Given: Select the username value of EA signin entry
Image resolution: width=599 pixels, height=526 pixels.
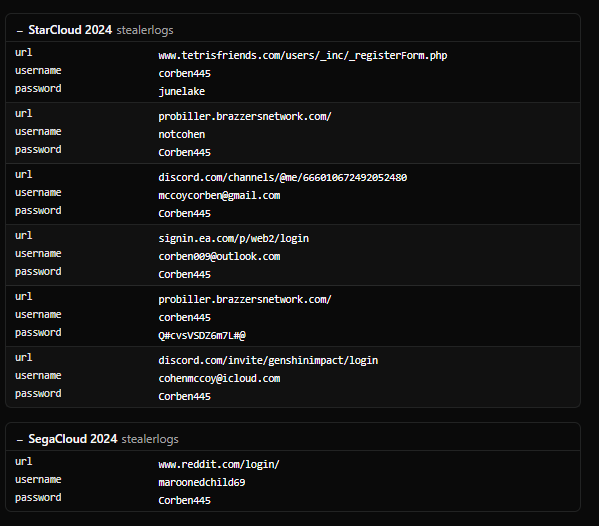Looking at the screenshot, I should tap(219, 256).
